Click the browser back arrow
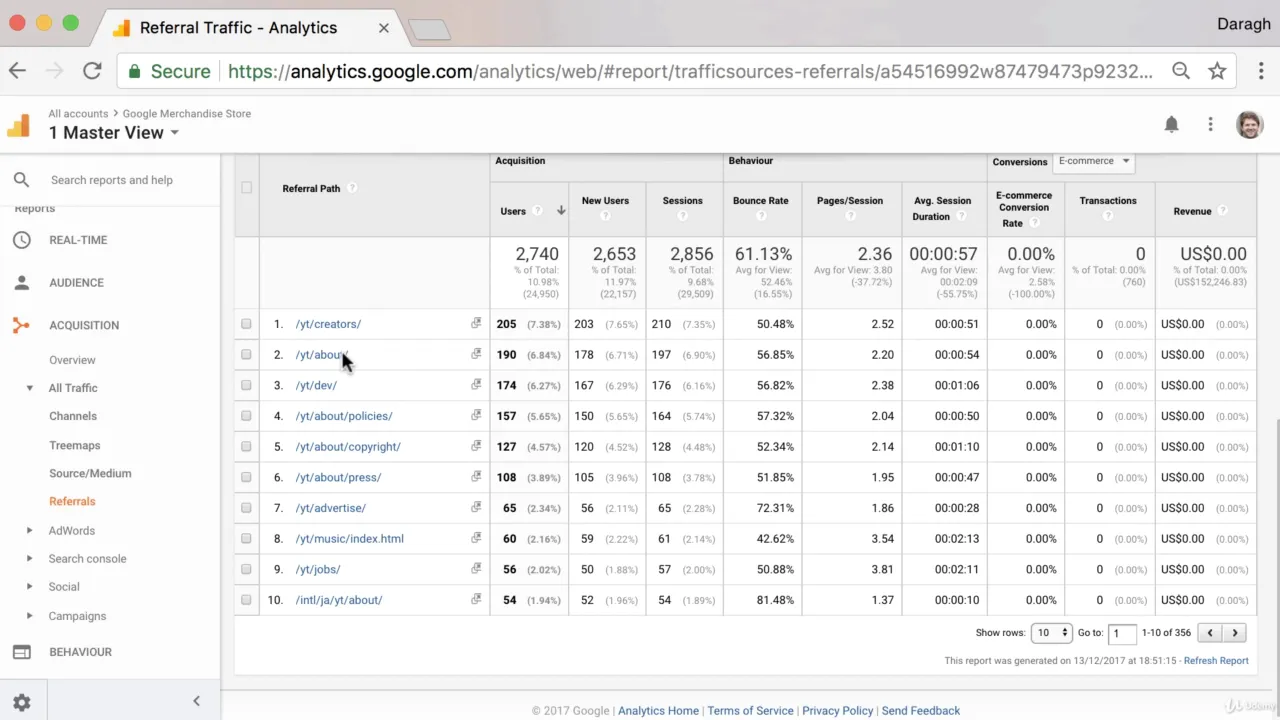 coord(17,71)
